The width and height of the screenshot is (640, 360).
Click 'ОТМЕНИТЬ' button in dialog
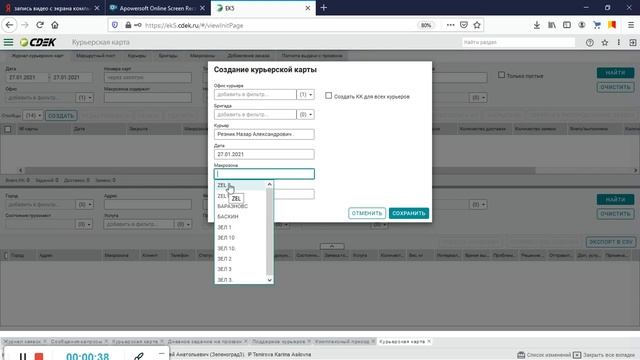367,213
